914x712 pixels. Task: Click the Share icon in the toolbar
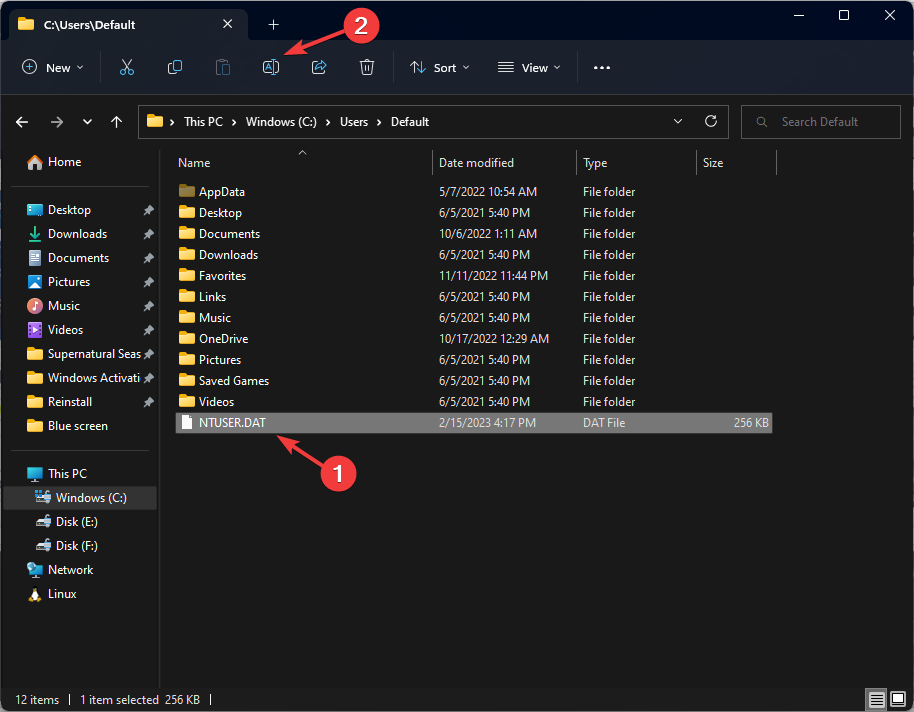[x=319, y=68]
